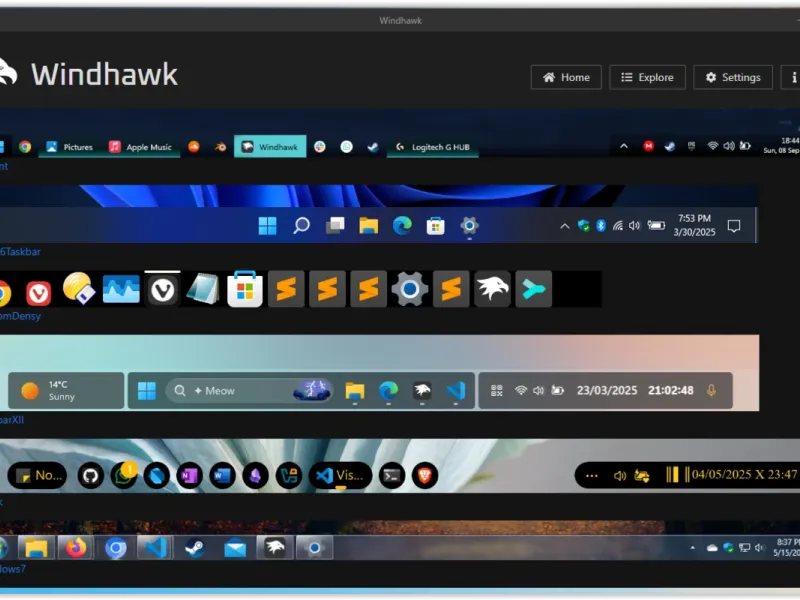
Task: Click the 7:53 PM 3/30/2025 clock
Action: pyautogui.click(x=694, y=225)
